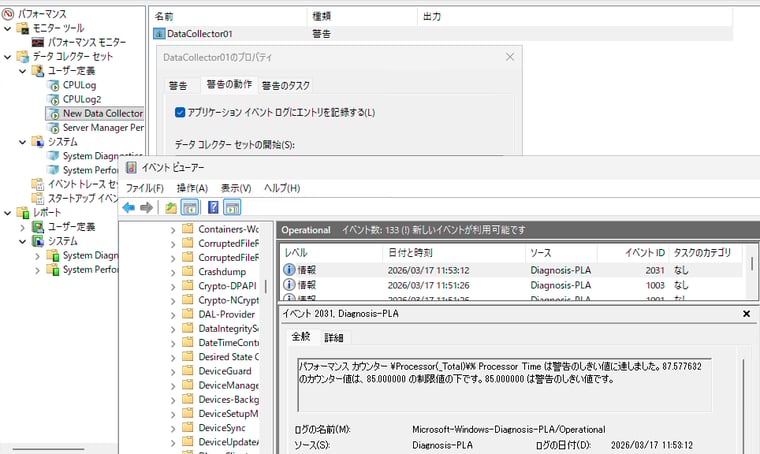Select the 警告の動作 tab
This screenshot has height=454, width=760.
coord(229,85)
